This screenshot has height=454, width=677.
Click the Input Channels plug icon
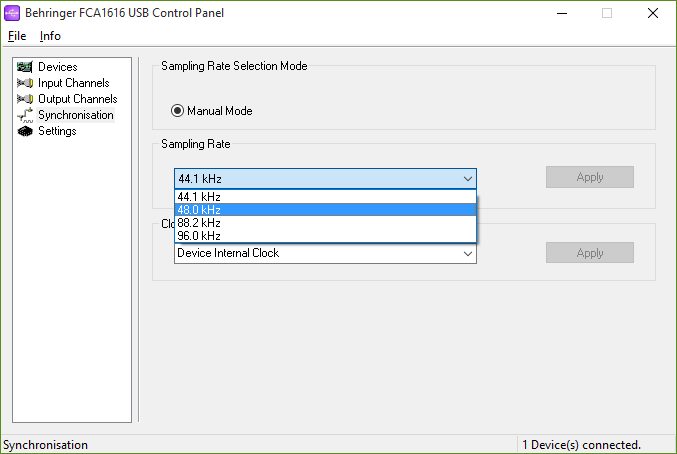click(25, 83)
